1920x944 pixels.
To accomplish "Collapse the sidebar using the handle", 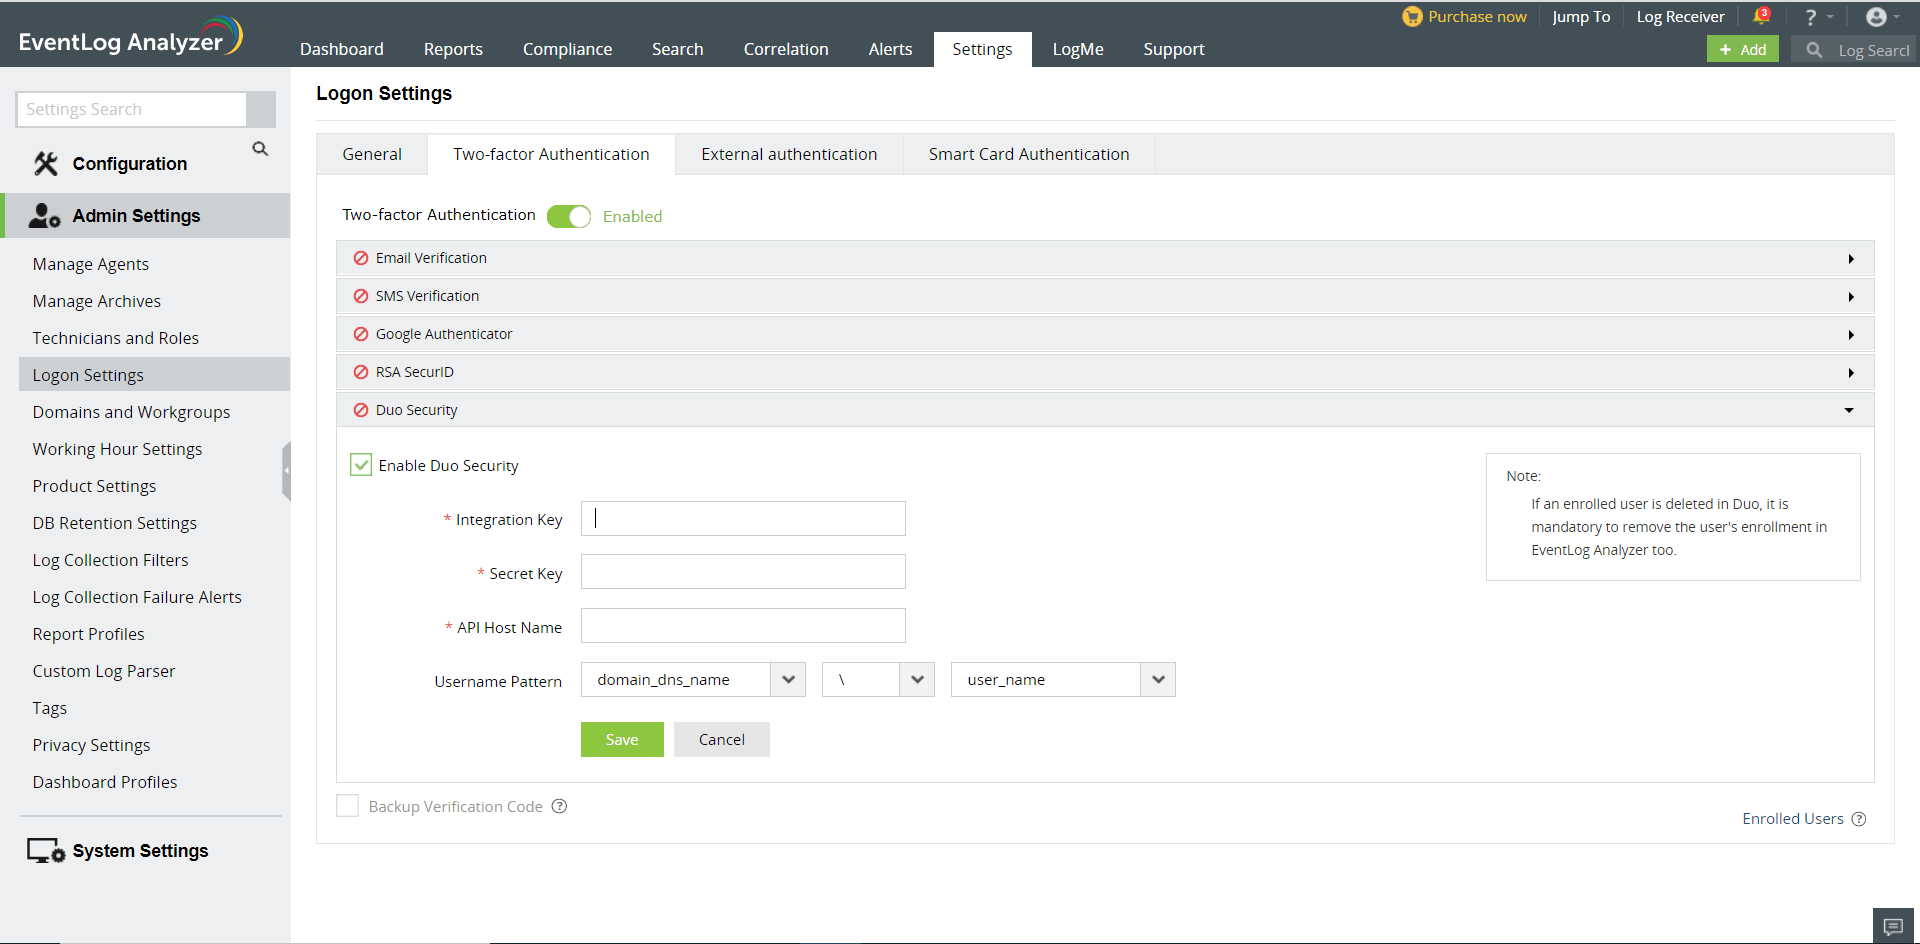I will pos(286,470).
